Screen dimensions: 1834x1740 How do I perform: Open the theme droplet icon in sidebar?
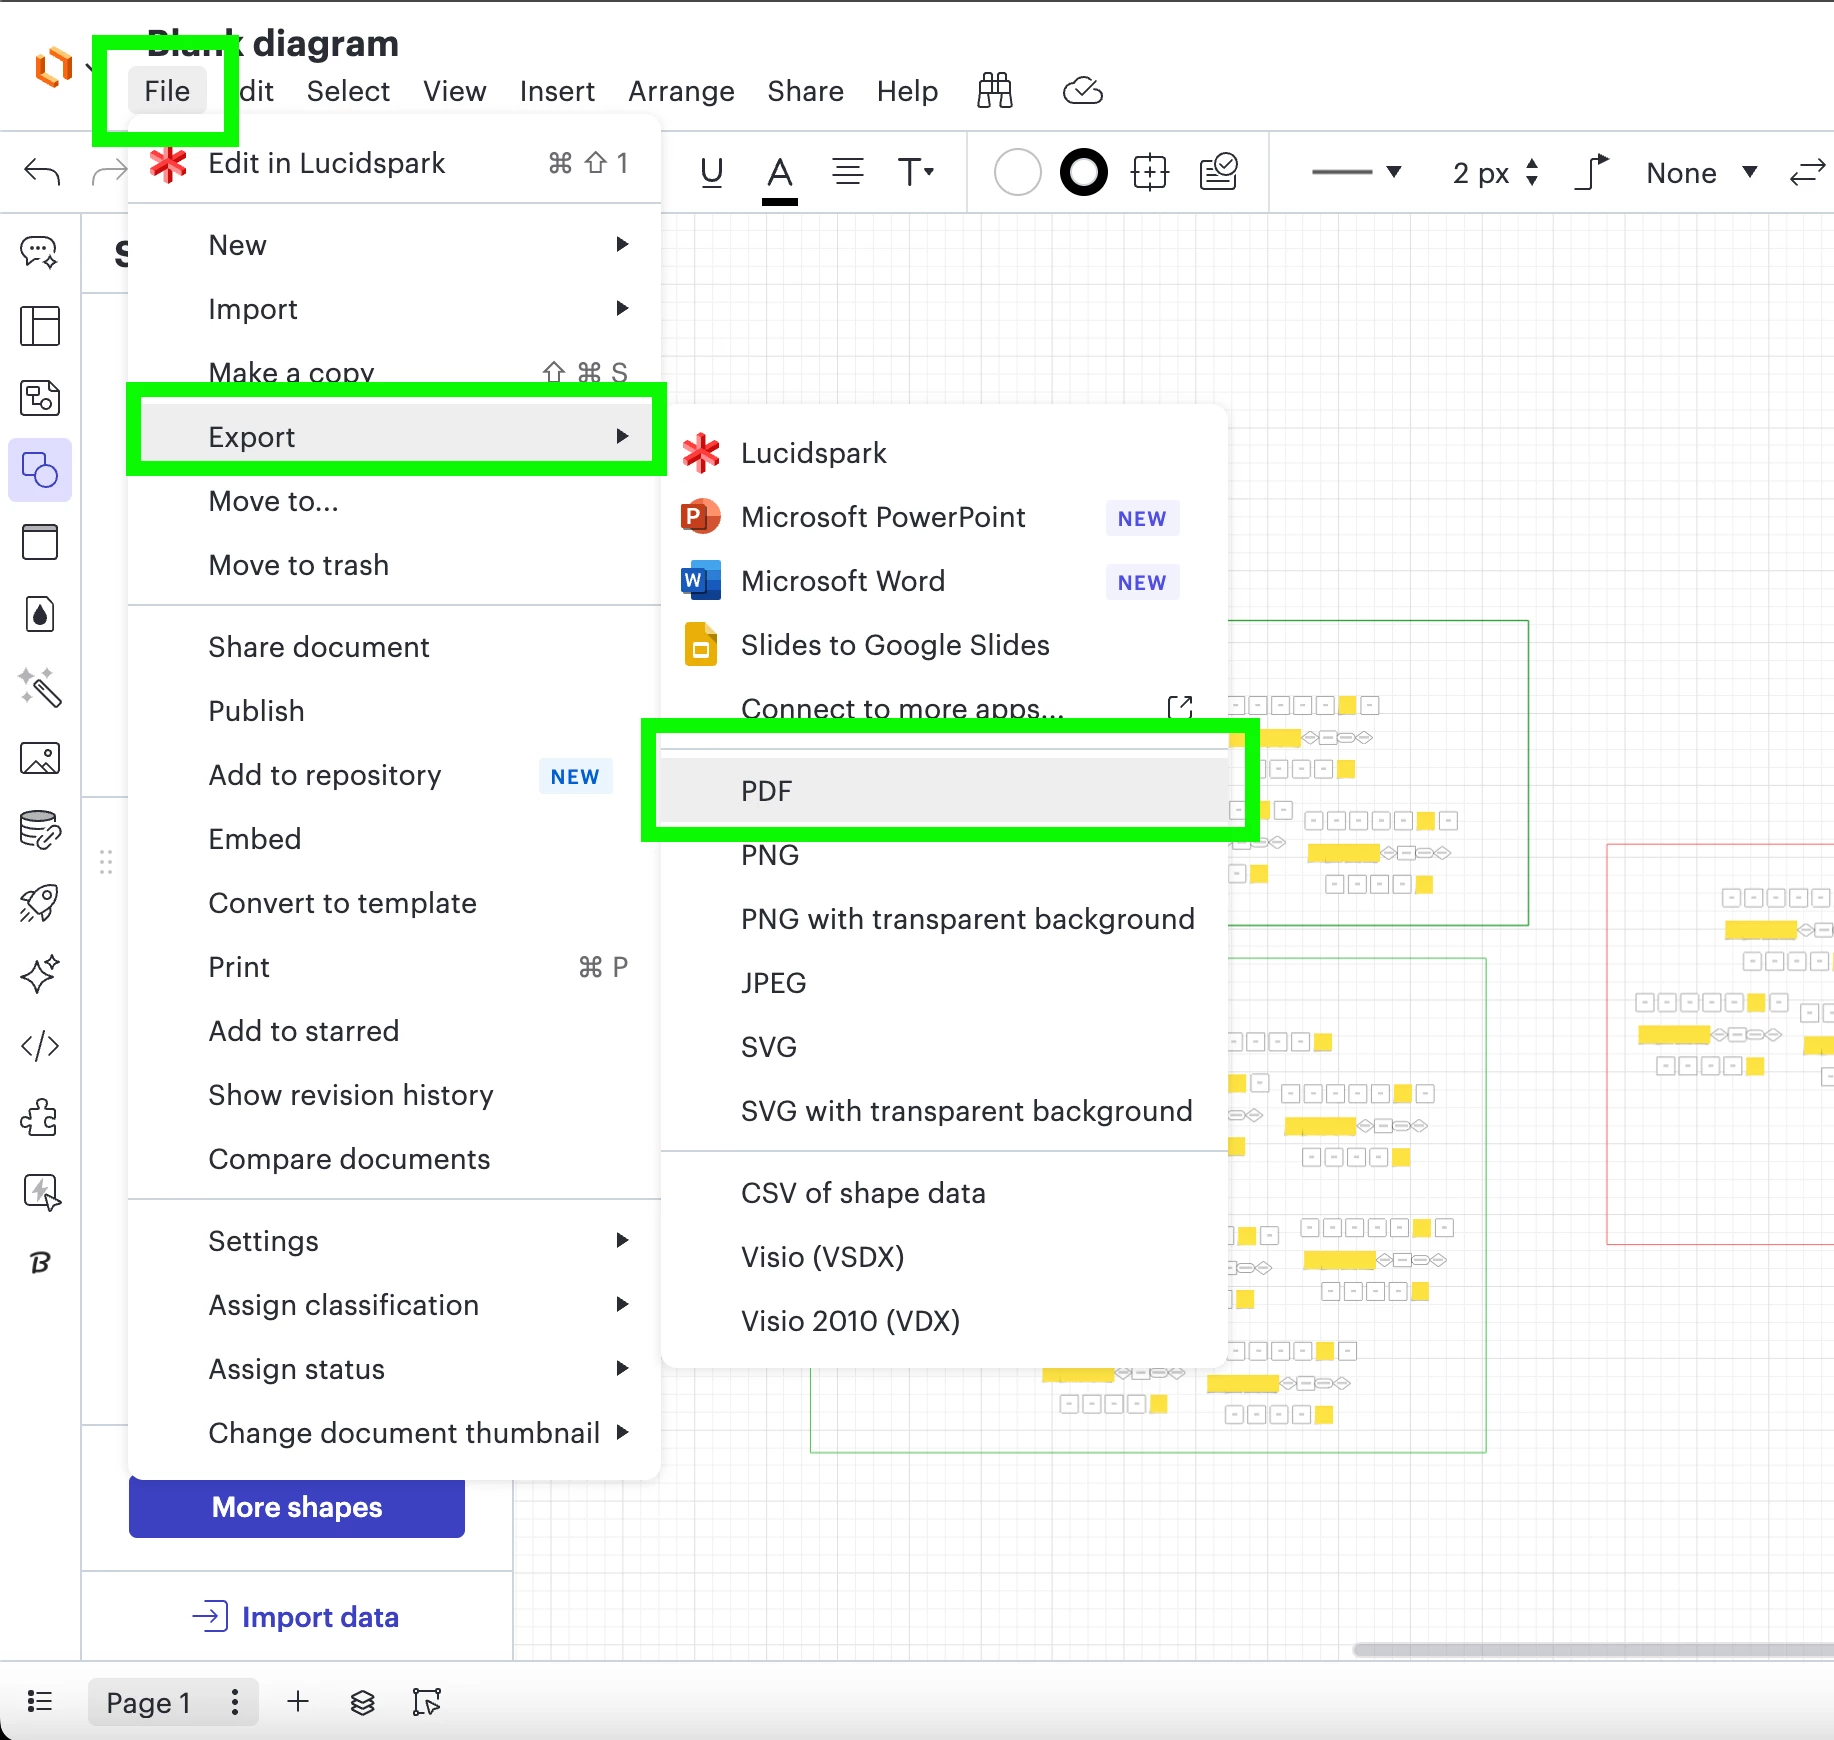pos(40,614)
